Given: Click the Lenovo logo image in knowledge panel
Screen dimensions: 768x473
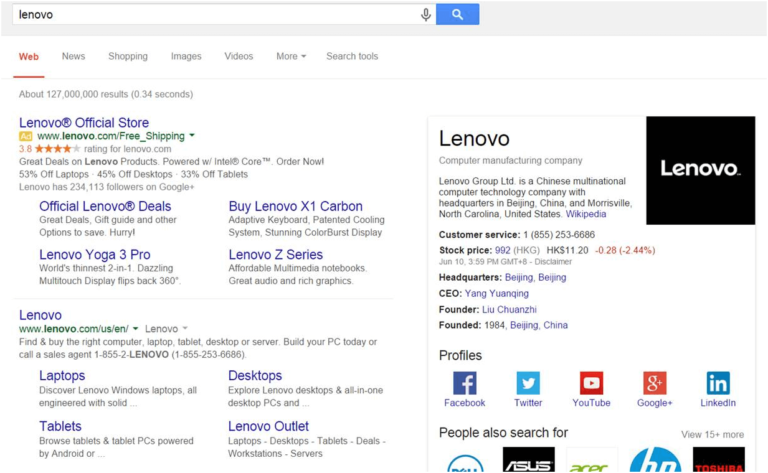Looking at the screenshot, I should 700,170.
